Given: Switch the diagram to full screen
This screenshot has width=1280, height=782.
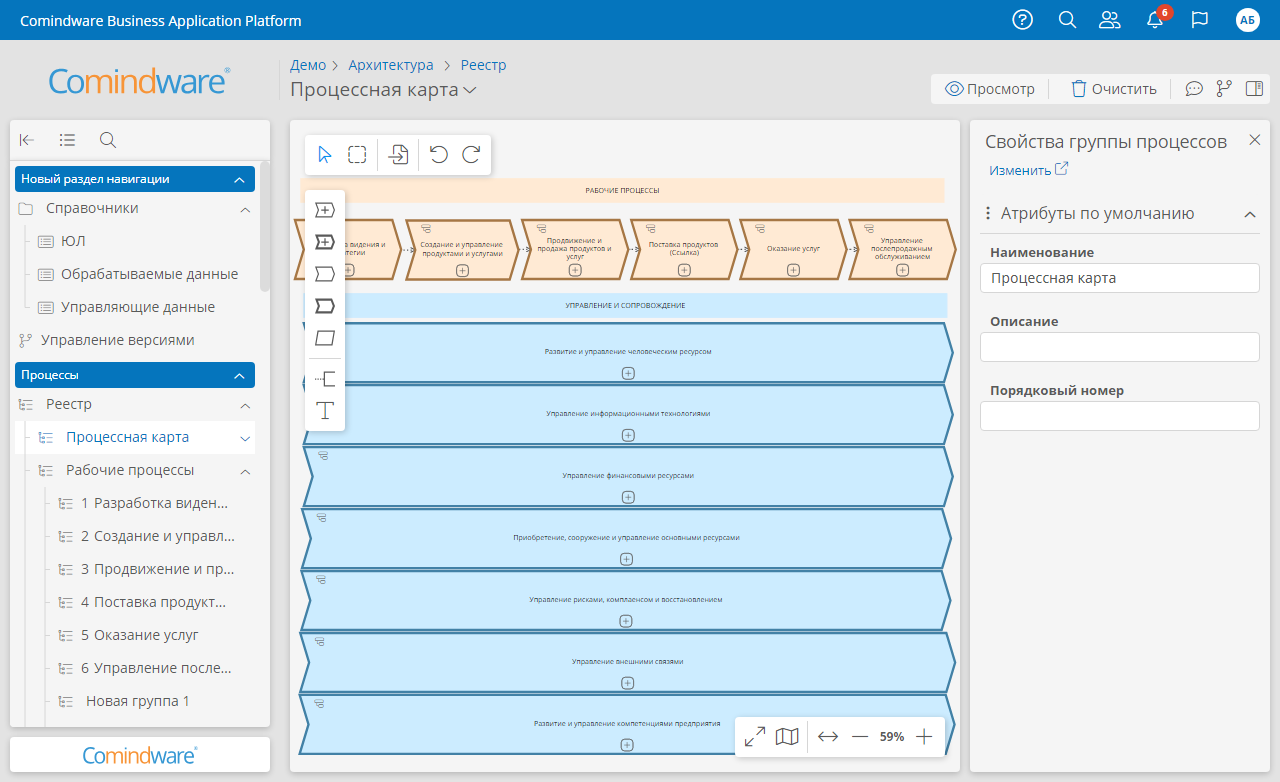Looking at the screenshot, I should [x=755, y=737].
